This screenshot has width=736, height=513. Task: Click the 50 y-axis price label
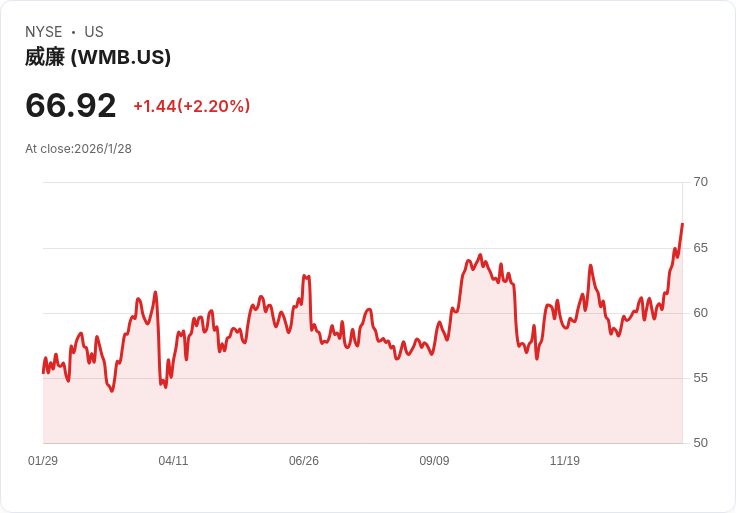pyautogui.click(x=700, y=443)
